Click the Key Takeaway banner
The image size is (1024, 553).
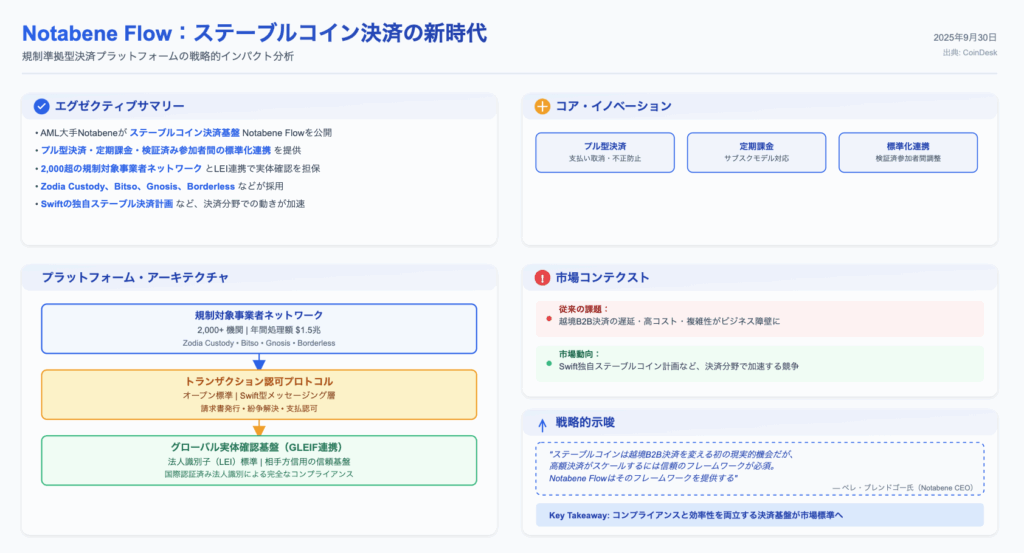click(759, 515)
